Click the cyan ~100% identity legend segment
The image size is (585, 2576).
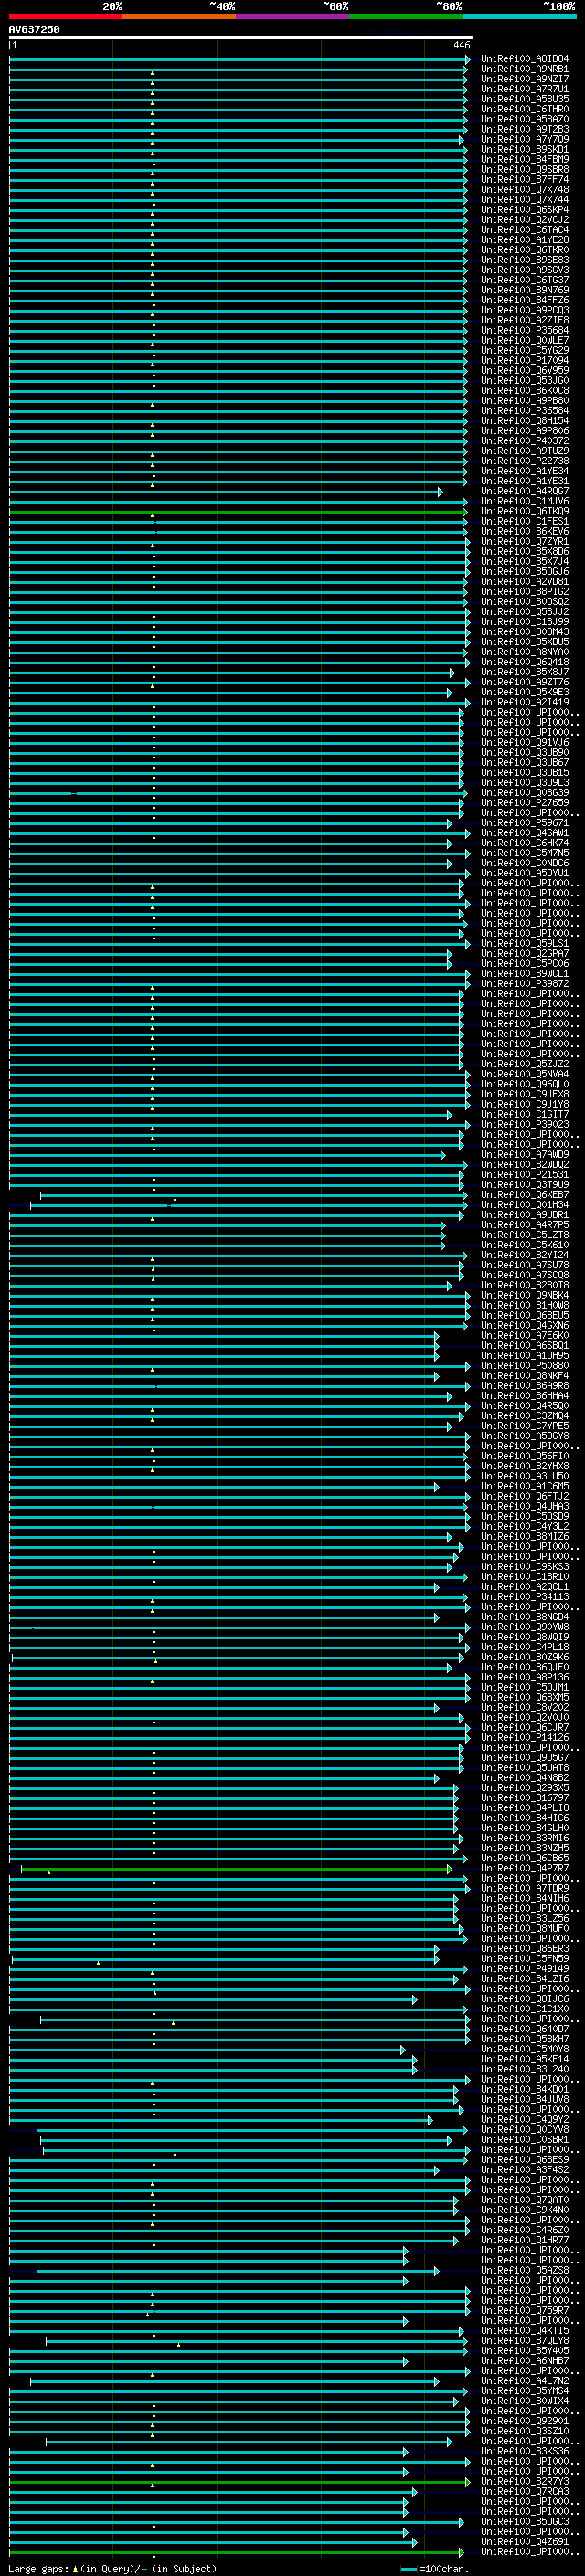point(519,16)
